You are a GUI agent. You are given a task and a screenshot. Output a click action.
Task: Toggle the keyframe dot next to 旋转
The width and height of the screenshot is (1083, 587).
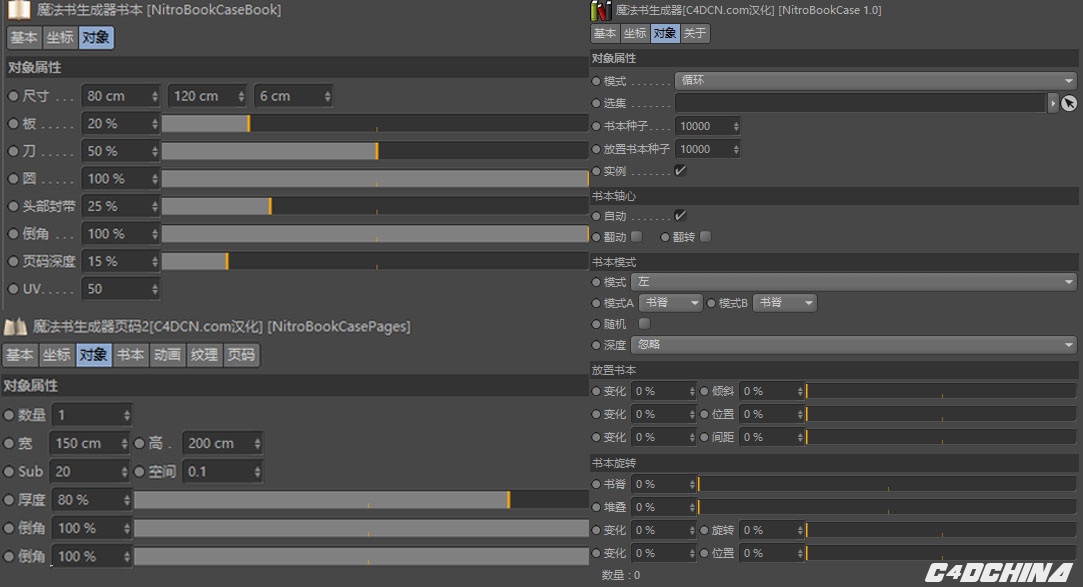[x=705, y=530]
